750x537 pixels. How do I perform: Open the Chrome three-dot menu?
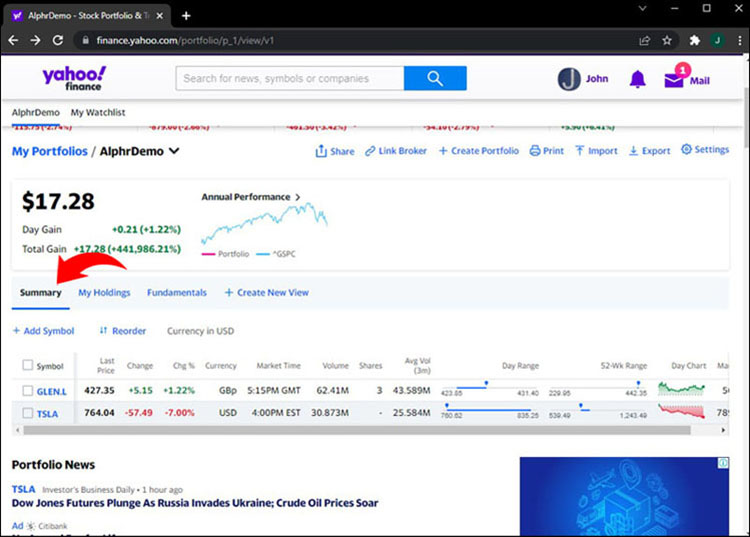click(x=739, y=41)
